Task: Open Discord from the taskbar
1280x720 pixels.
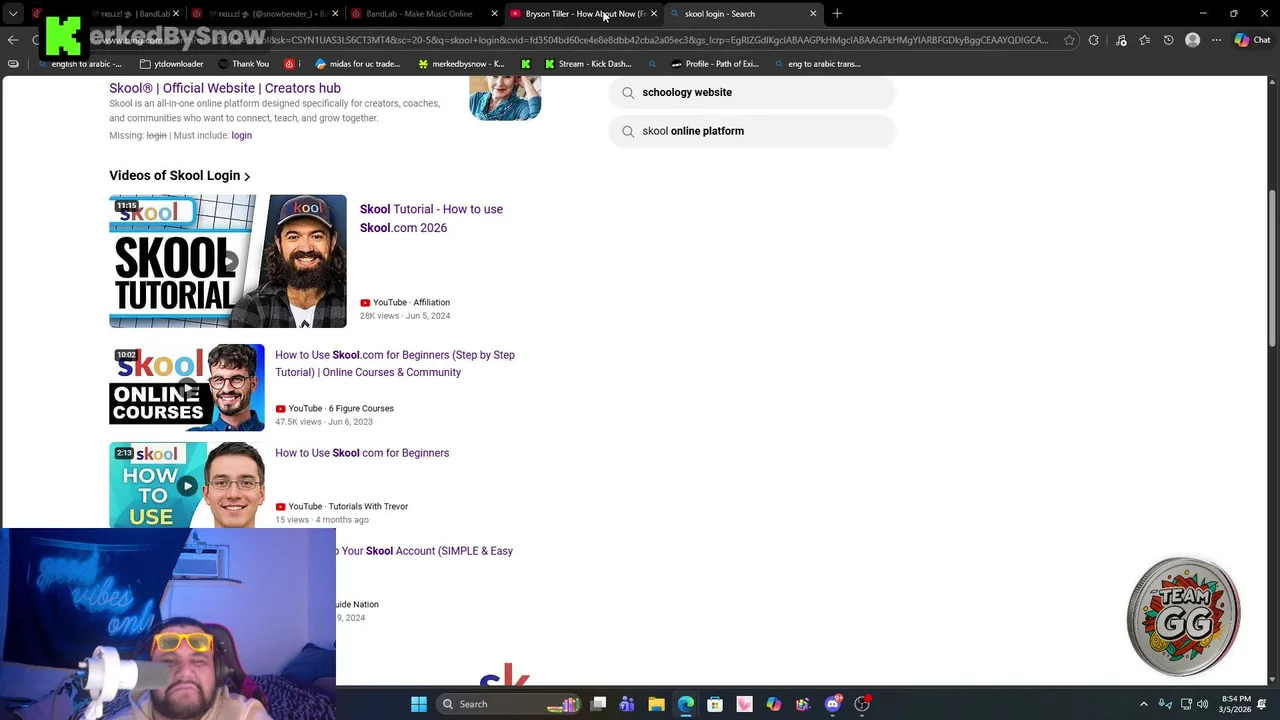Action: pyautogui.click(x=833, y=704)
